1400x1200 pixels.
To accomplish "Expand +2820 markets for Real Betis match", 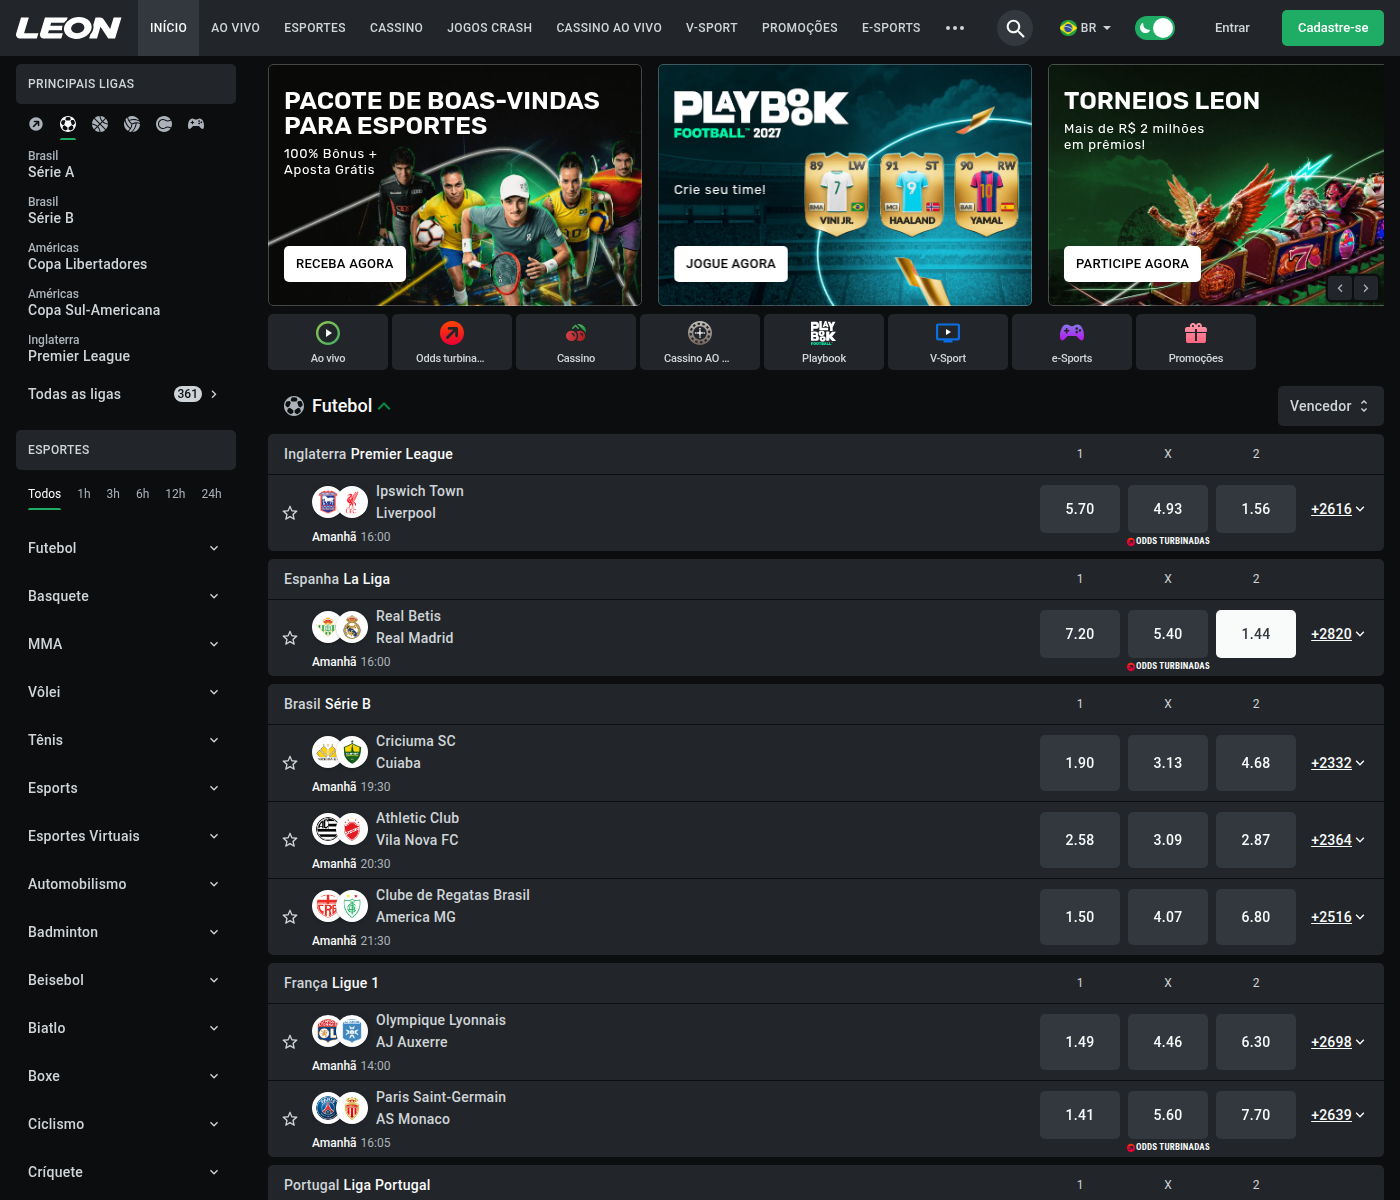I will coord(1338,634).
